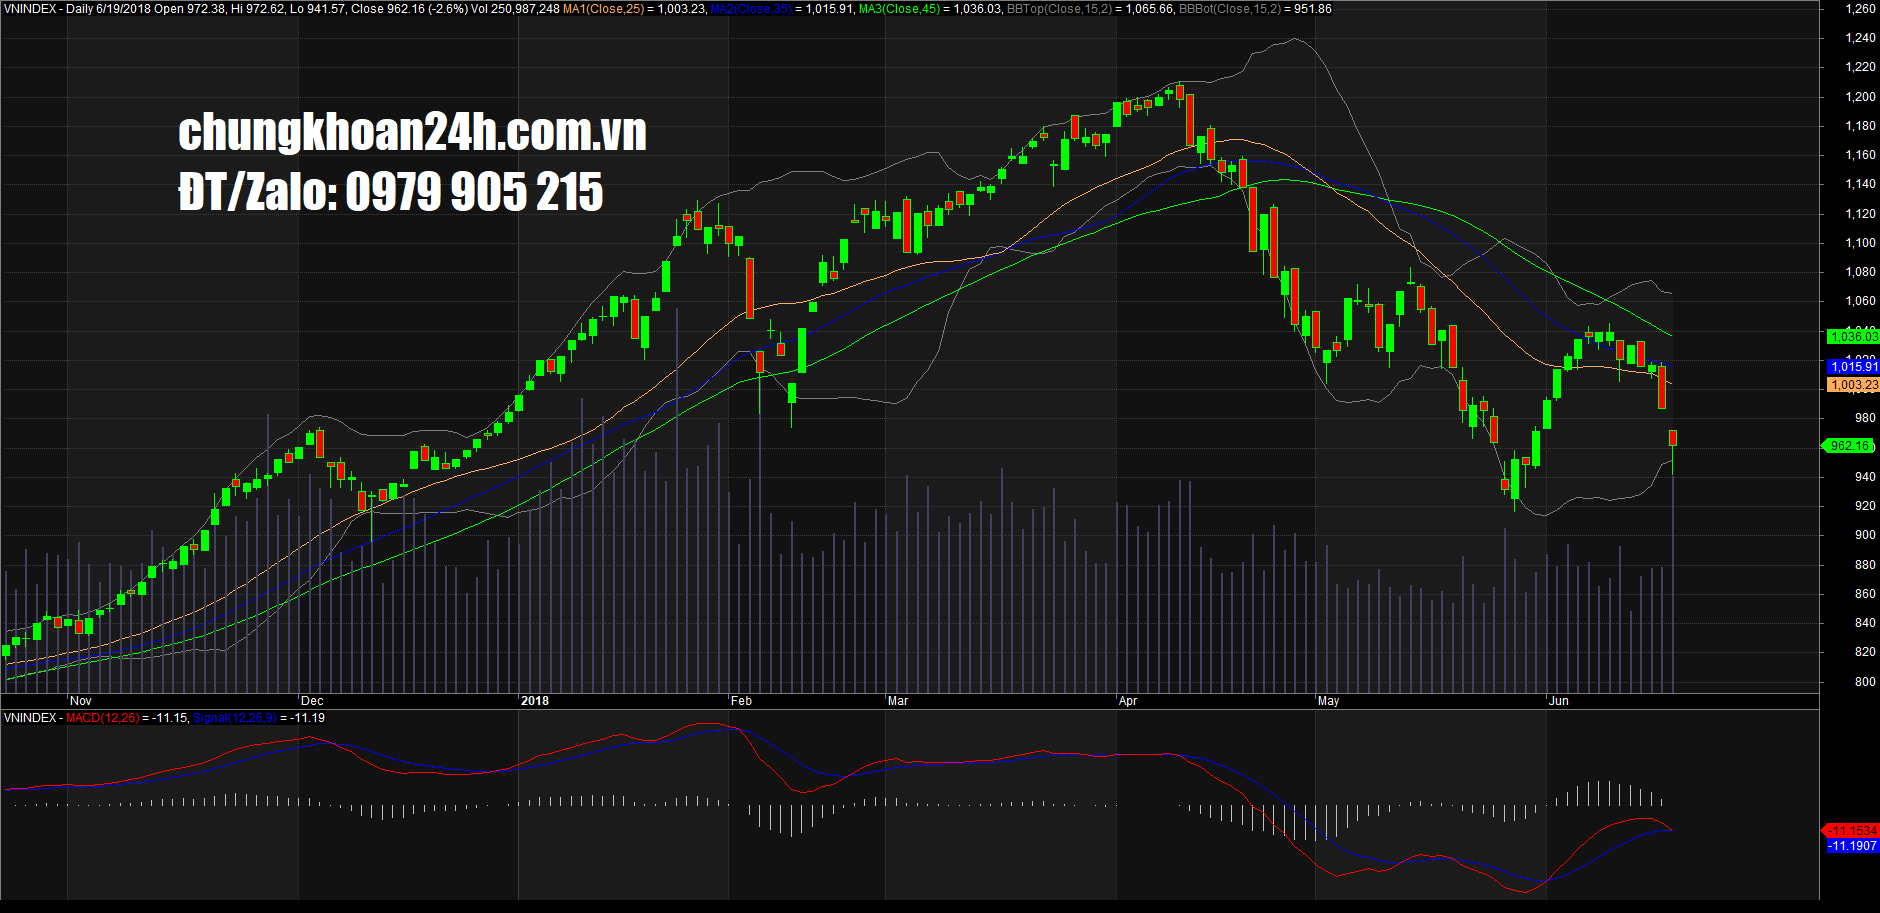Click the Jun marker on time axis
Viewport: 1880px width, 913px height.
1558,701
